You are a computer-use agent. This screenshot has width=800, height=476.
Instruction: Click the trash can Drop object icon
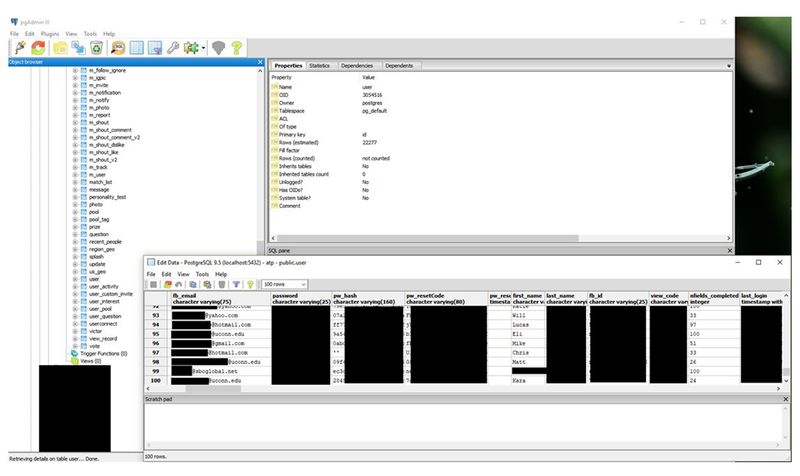(96, 47)
